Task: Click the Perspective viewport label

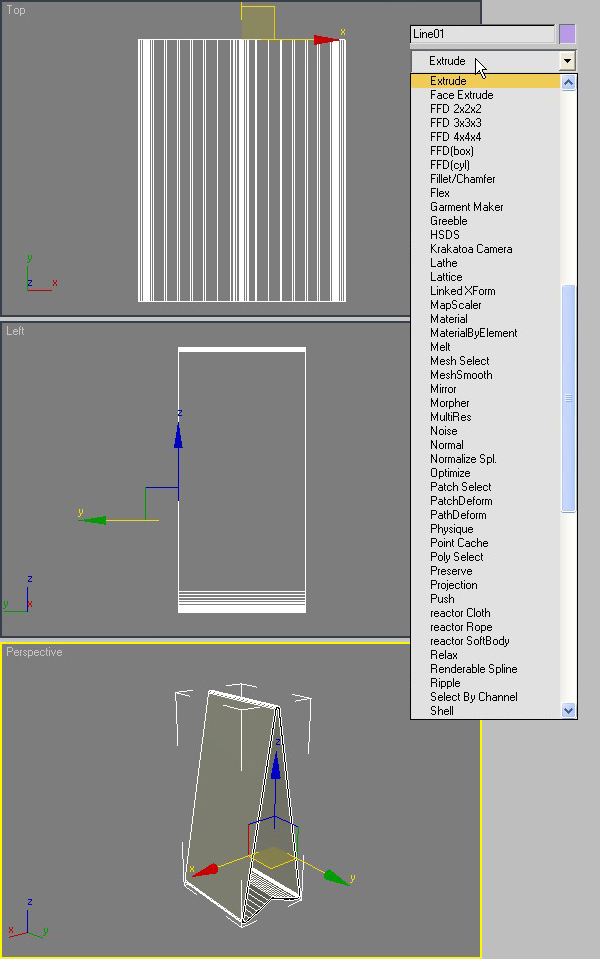Action: click(x=34, y=652)
